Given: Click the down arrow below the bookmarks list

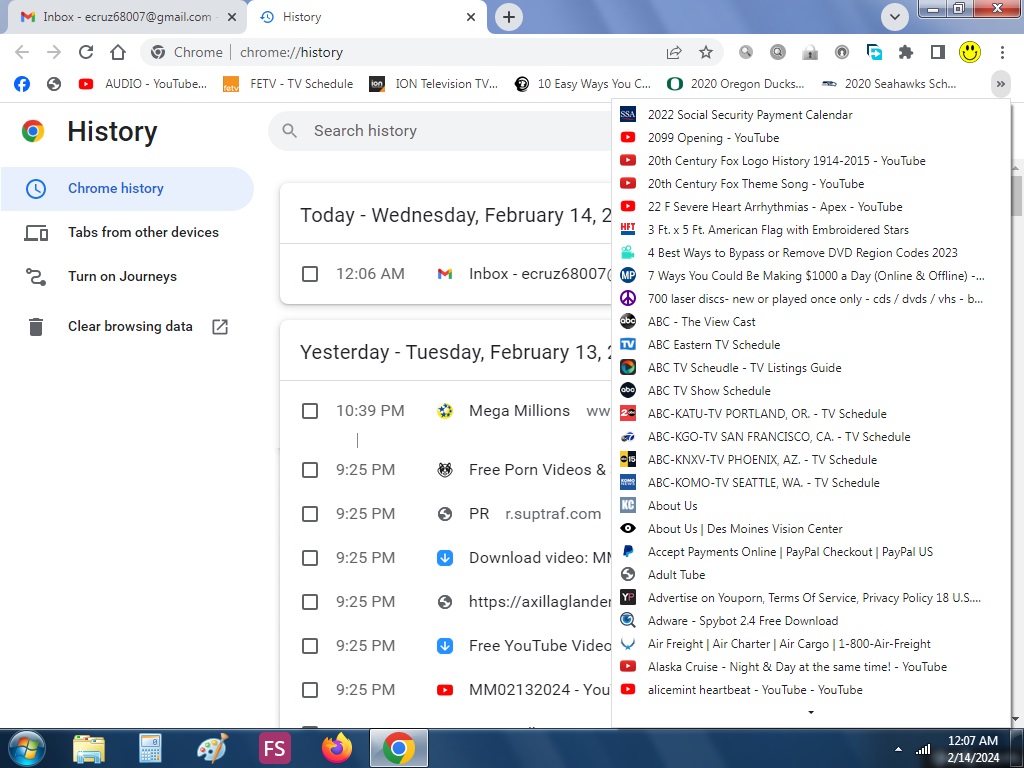Looking at the screenshot, I should coord(811,712).
